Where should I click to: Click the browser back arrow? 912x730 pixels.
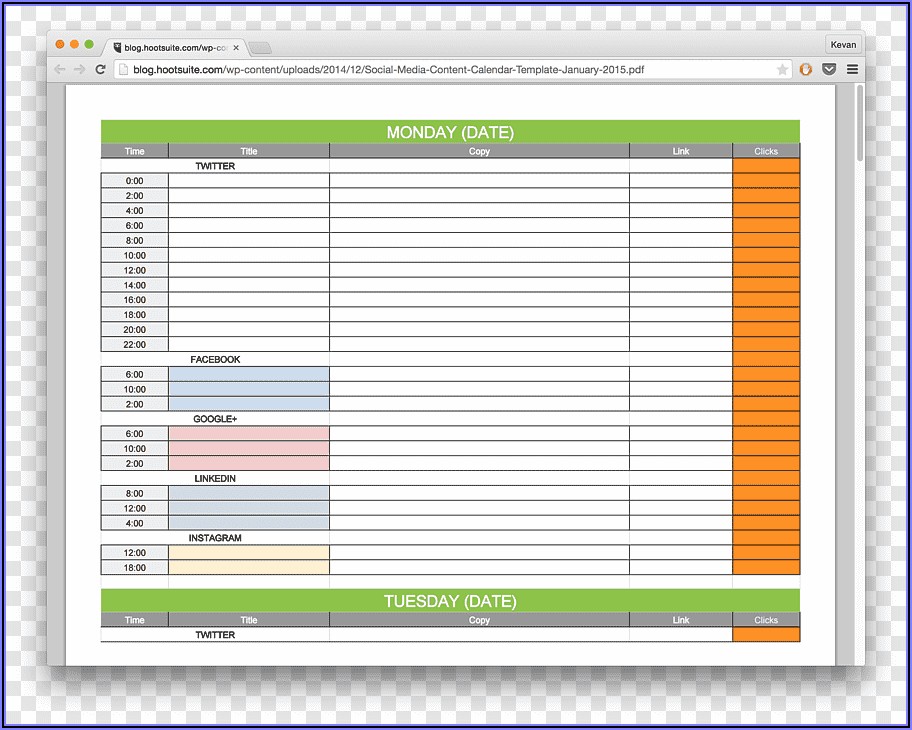click(x=60, y=70)
